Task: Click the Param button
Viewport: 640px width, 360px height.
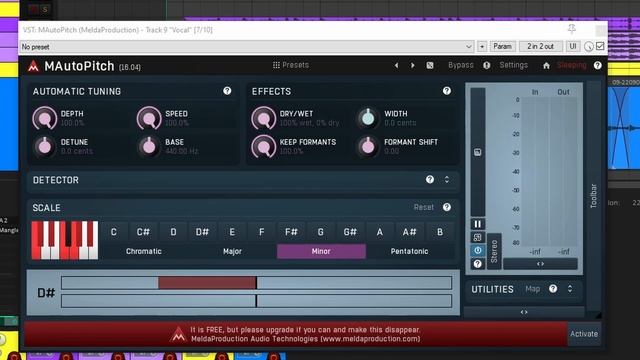Action: coord(502,46)
